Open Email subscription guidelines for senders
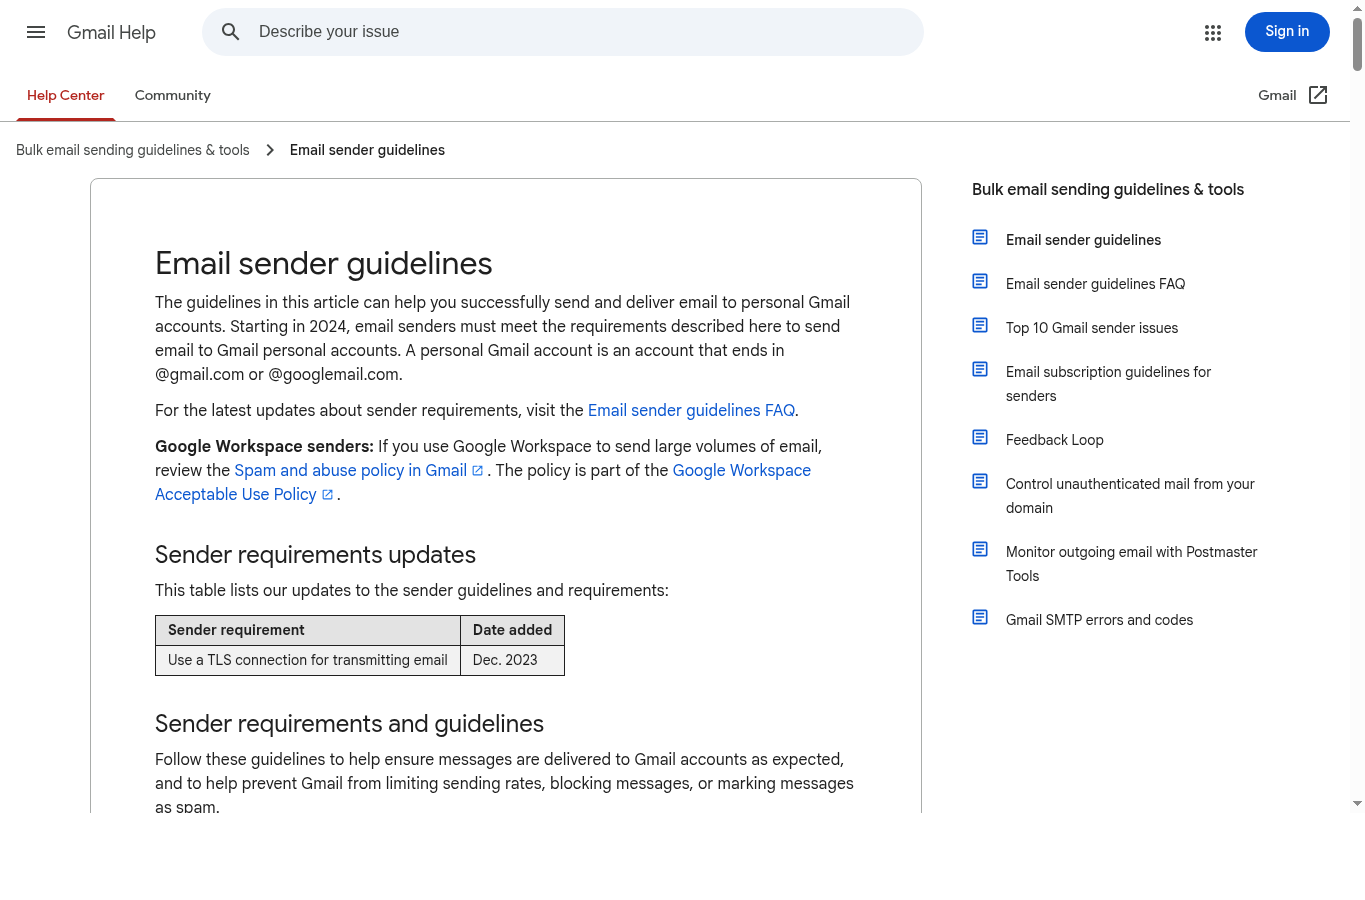 [x=1108, y=384]
